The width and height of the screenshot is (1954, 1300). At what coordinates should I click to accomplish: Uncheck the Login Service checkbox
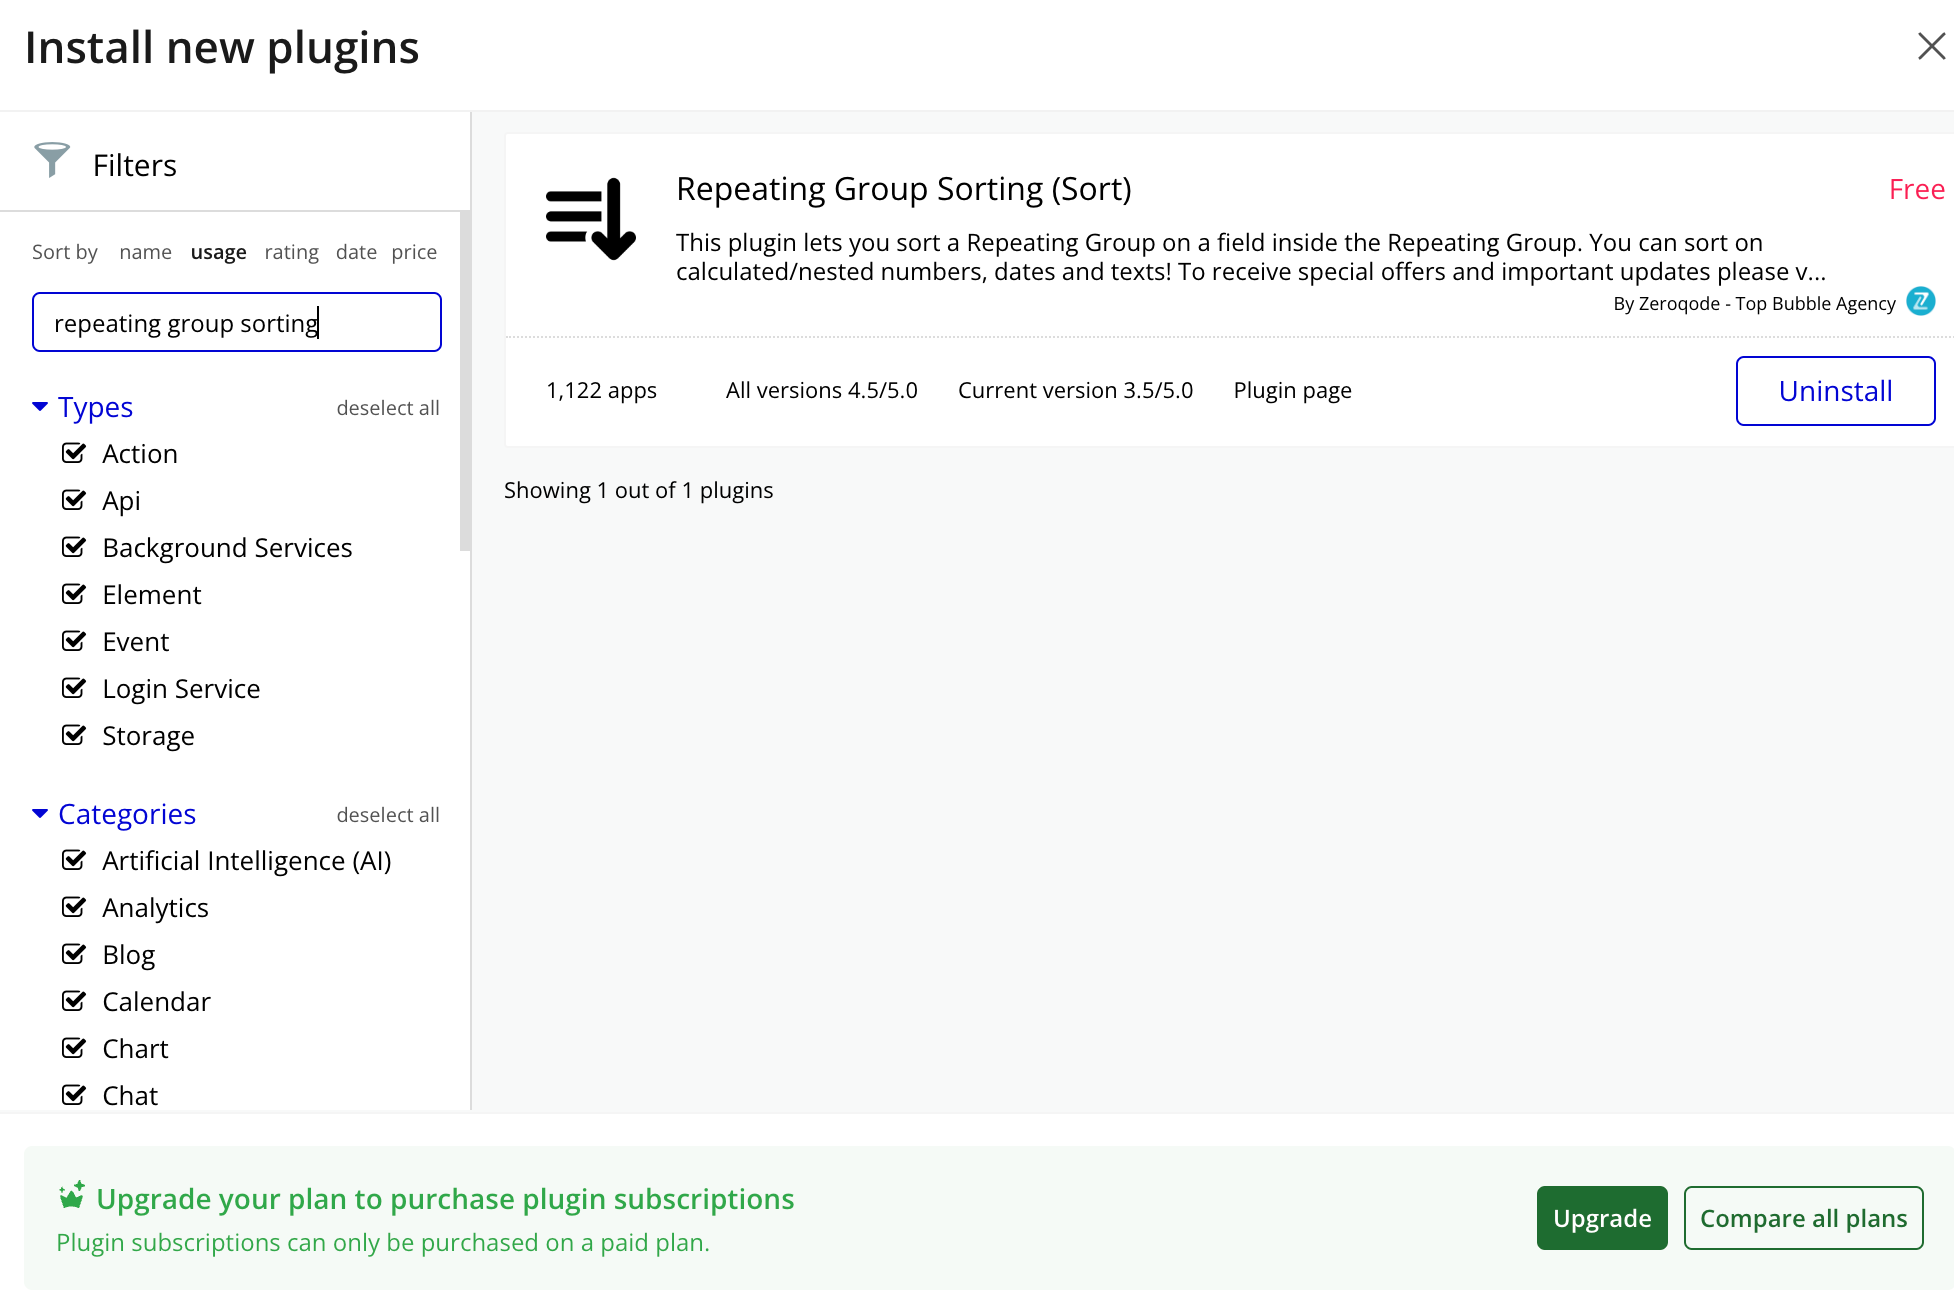point(74,688)
